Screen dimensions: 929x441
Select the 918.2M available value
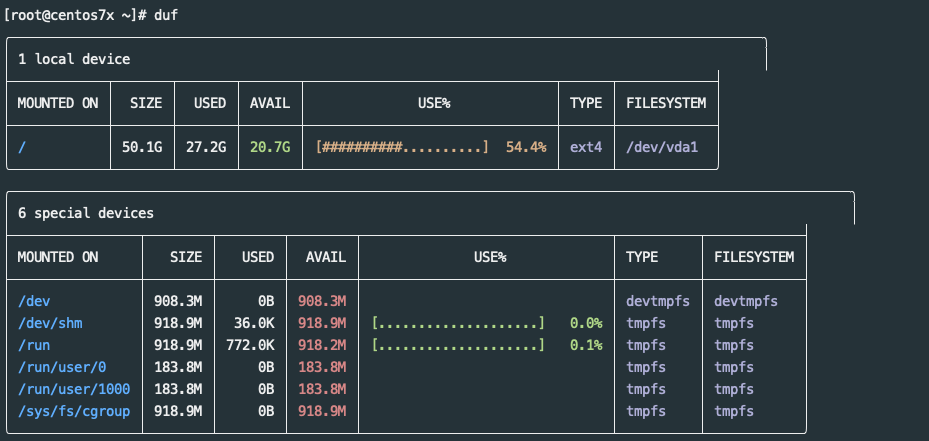tap(322, 345)
